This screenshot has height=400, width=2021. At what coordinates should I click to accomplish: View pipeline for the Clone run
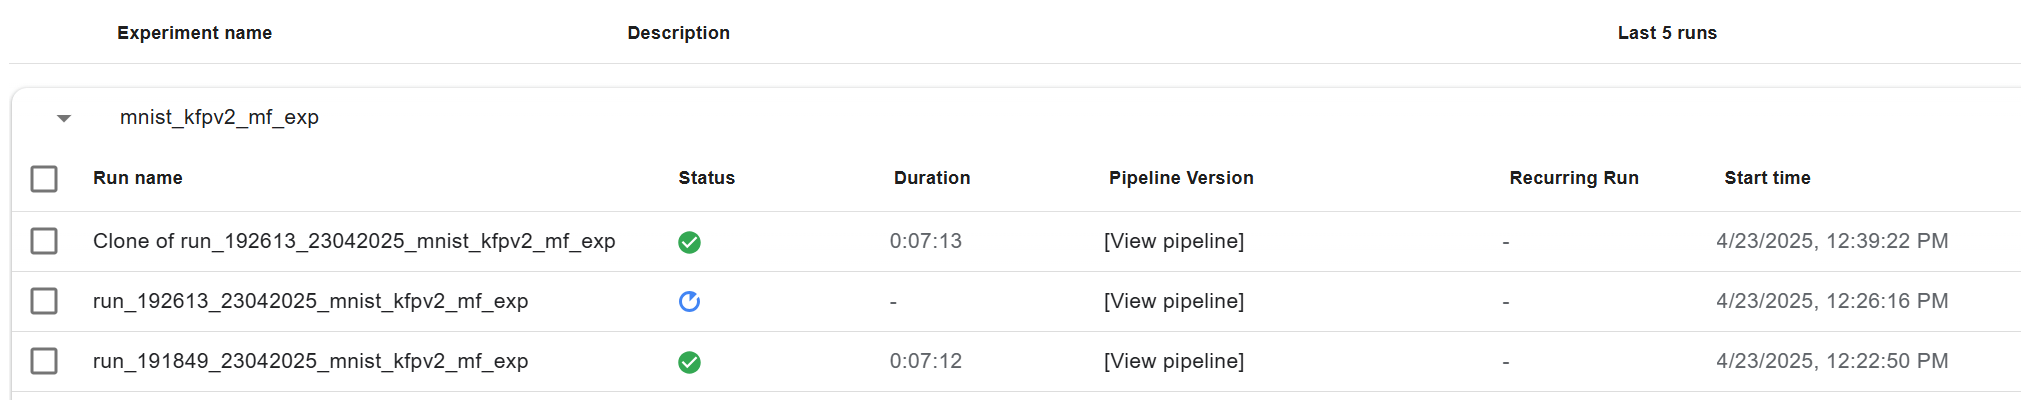tap(1174, 241)
